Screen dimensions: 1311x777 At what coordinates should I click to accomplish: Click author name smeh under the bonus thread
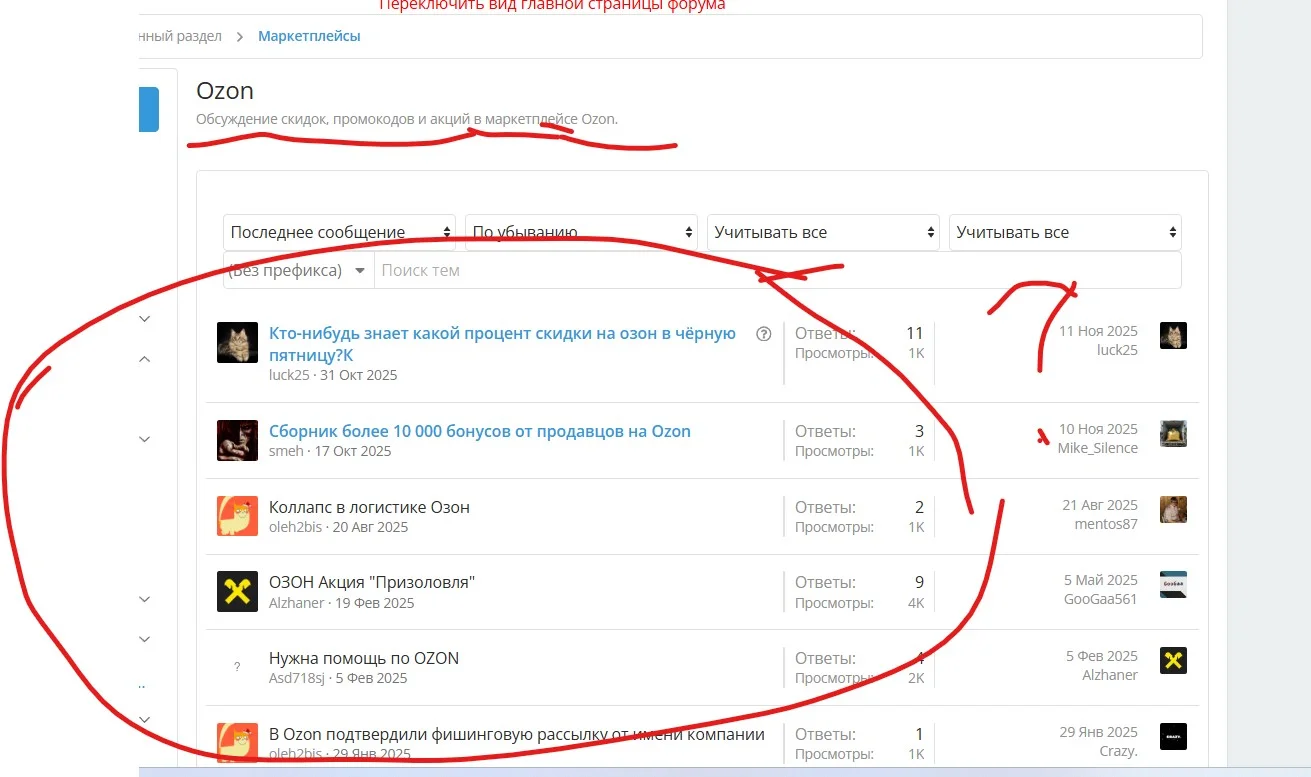286,451
